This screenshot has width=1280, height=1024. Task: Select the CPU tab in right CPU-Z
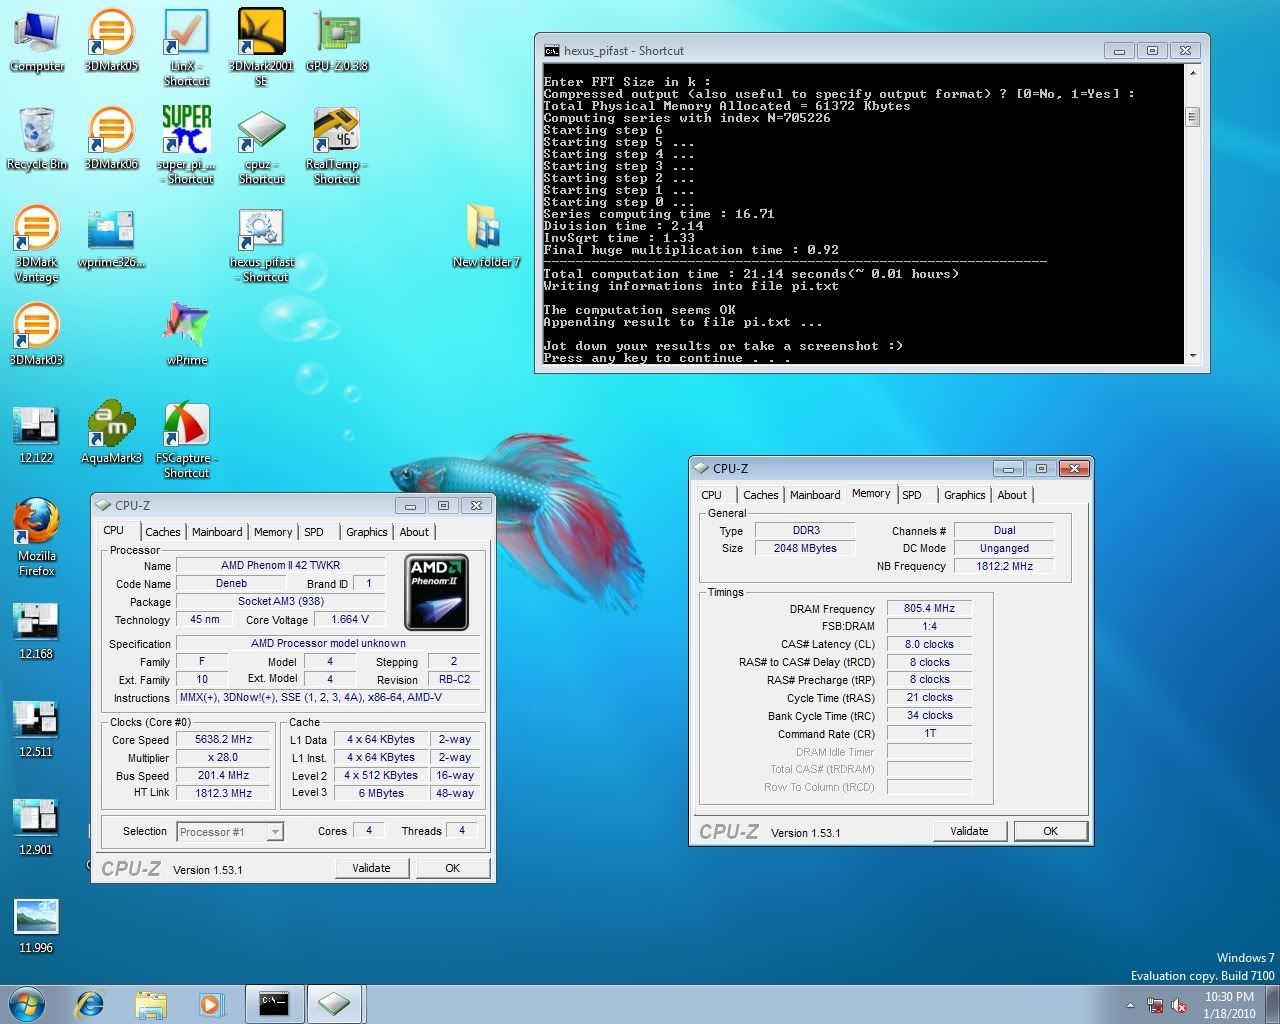(712, 495)
